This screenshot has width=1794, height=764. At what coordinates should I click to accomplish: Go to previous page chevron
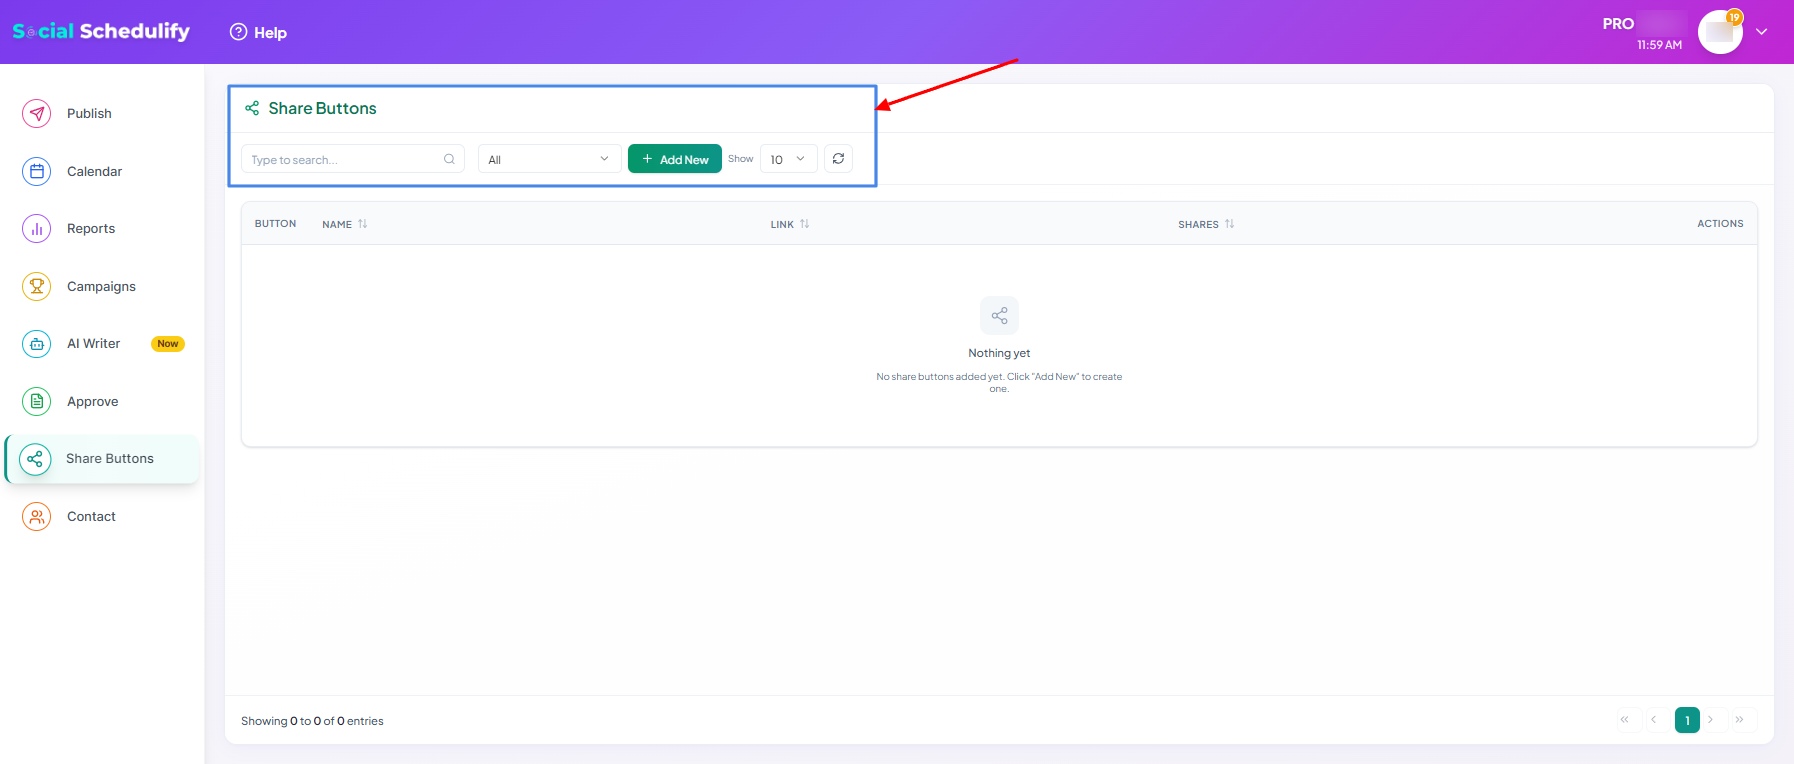point(1654,720)
